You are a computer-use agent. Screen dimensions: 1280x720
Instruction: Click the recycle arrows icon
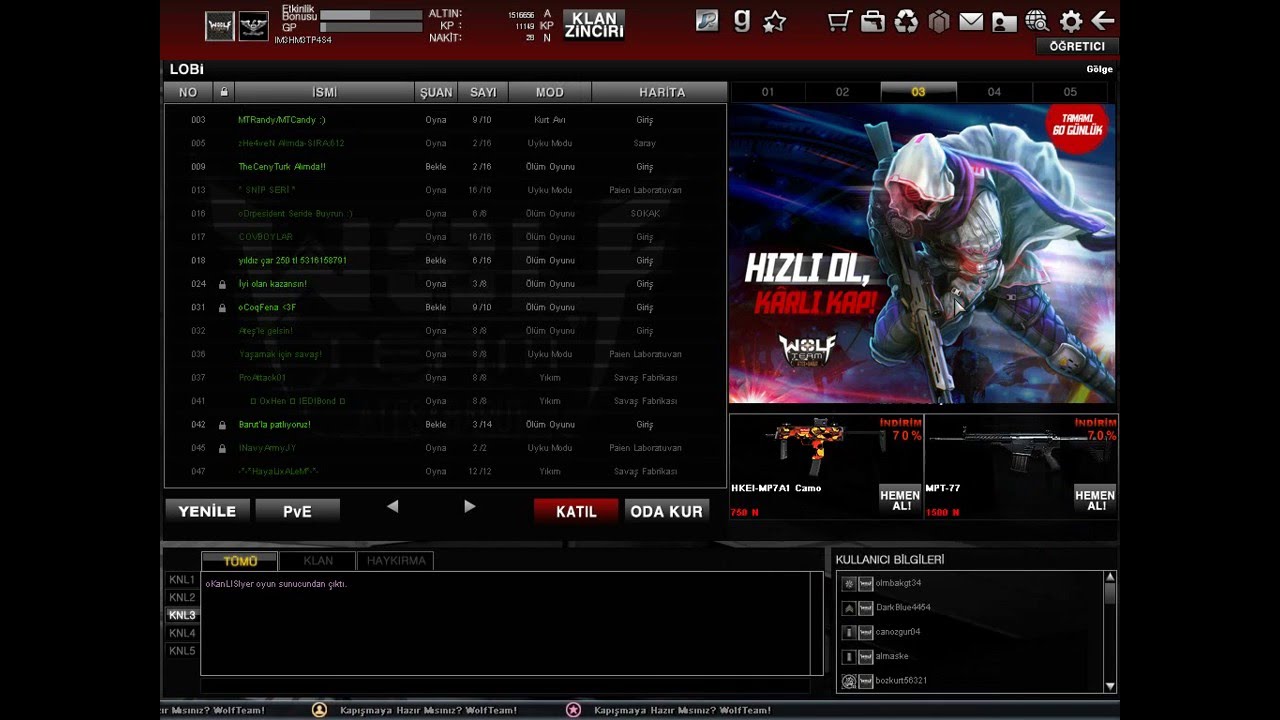coord(906,21)
